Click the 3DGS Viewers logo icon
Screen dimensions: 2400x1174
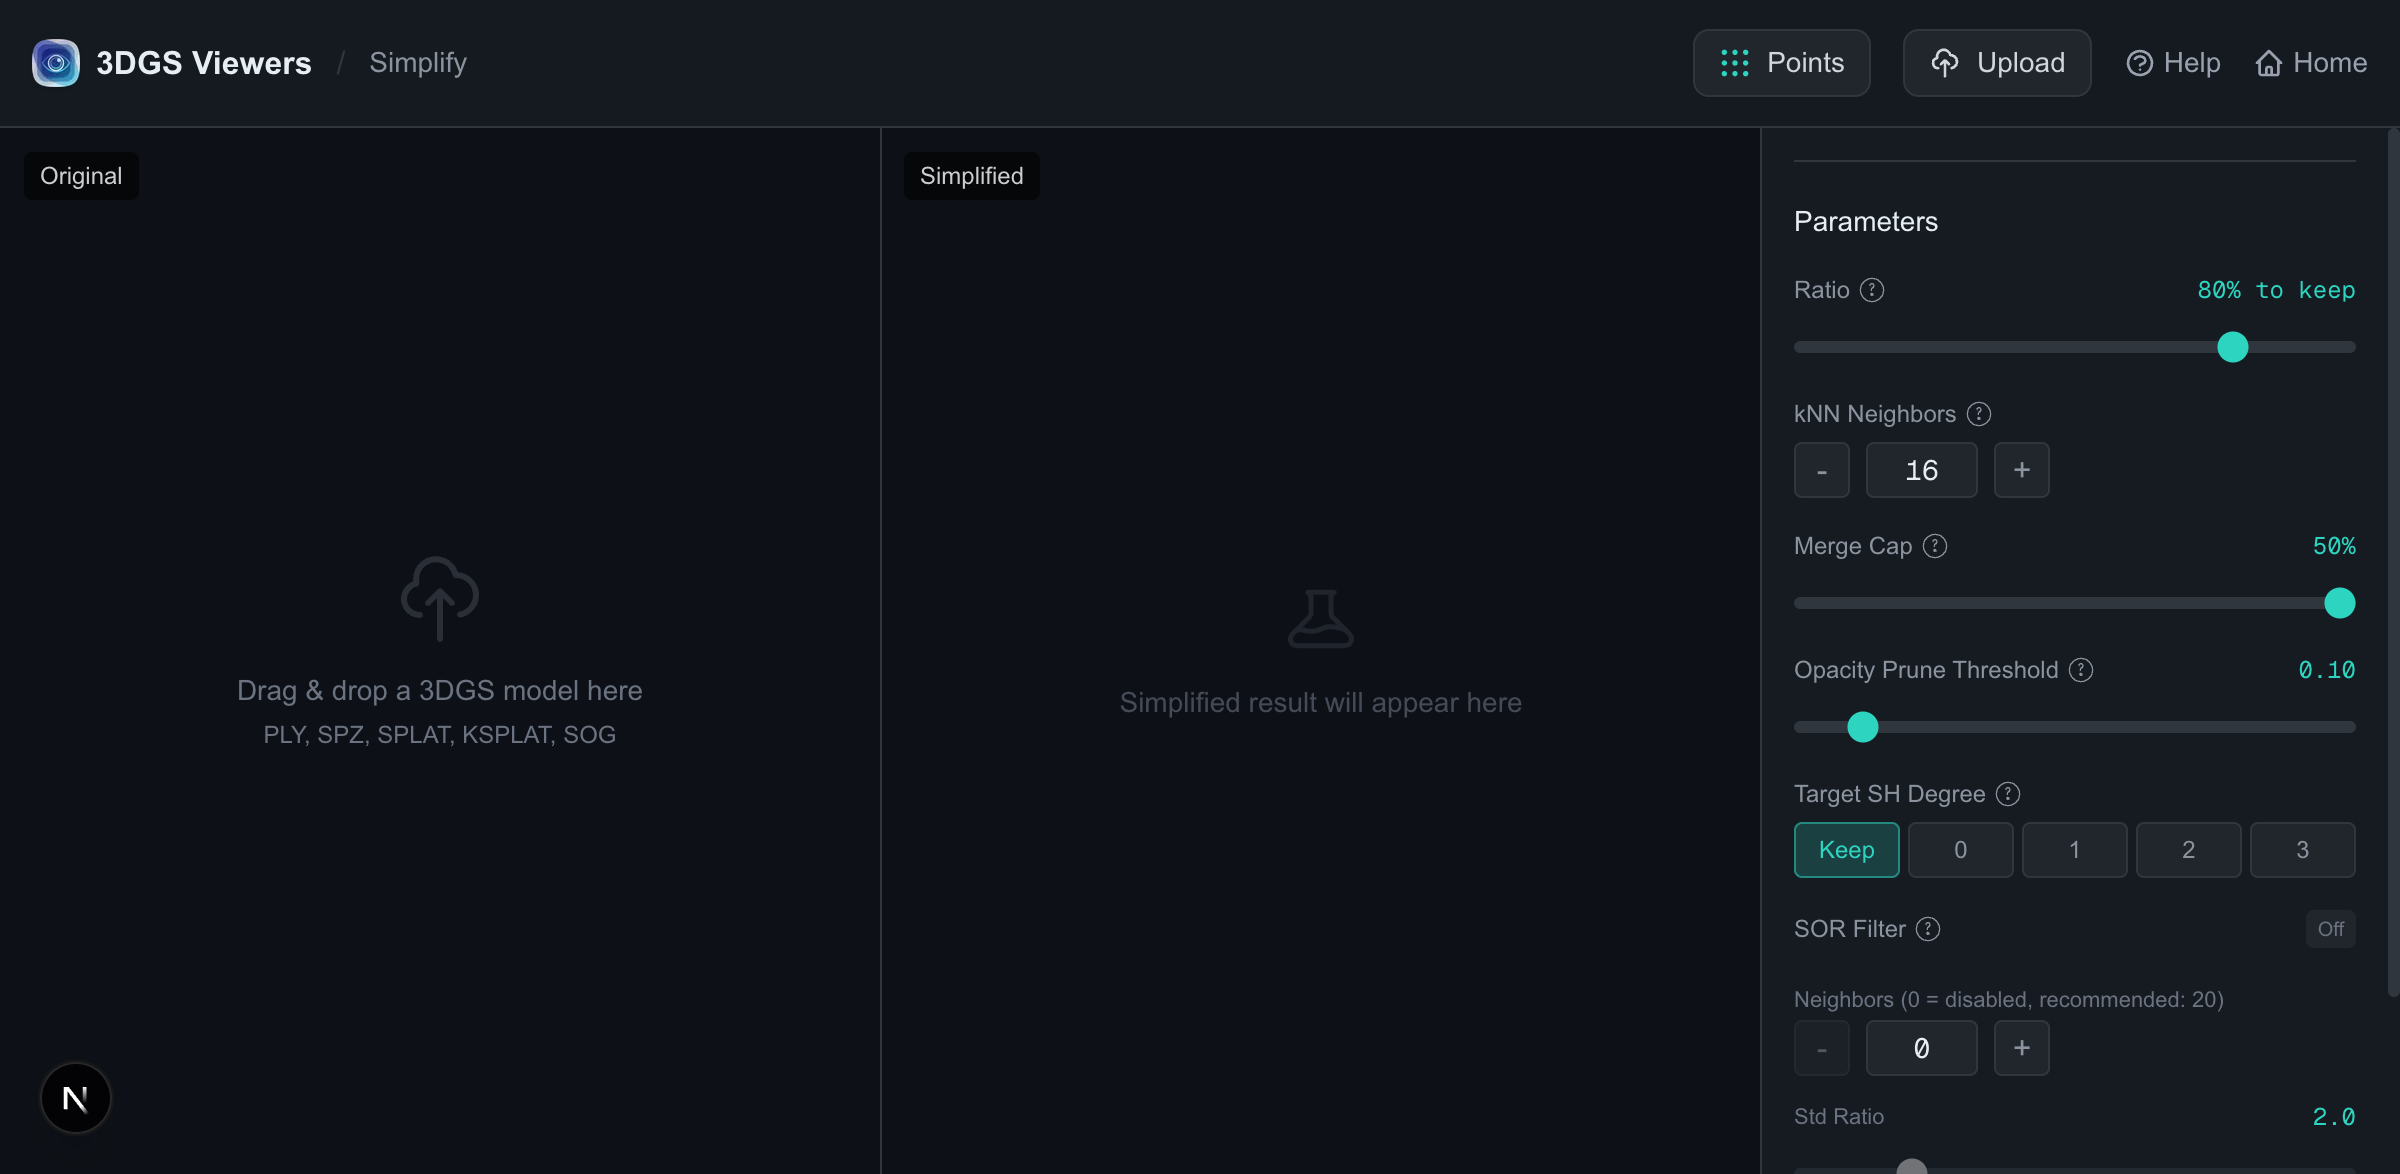pyautogui.click(x=56, y=63)
